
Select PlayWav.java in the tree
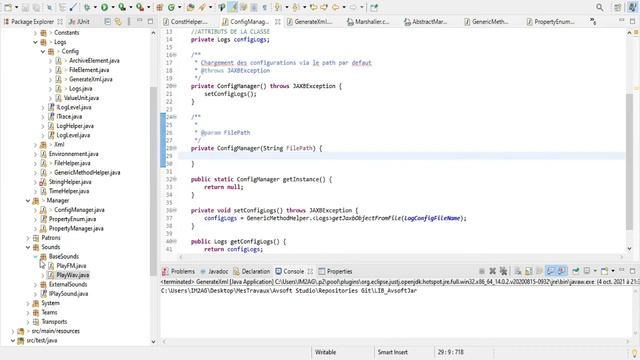tap(73, 275)
